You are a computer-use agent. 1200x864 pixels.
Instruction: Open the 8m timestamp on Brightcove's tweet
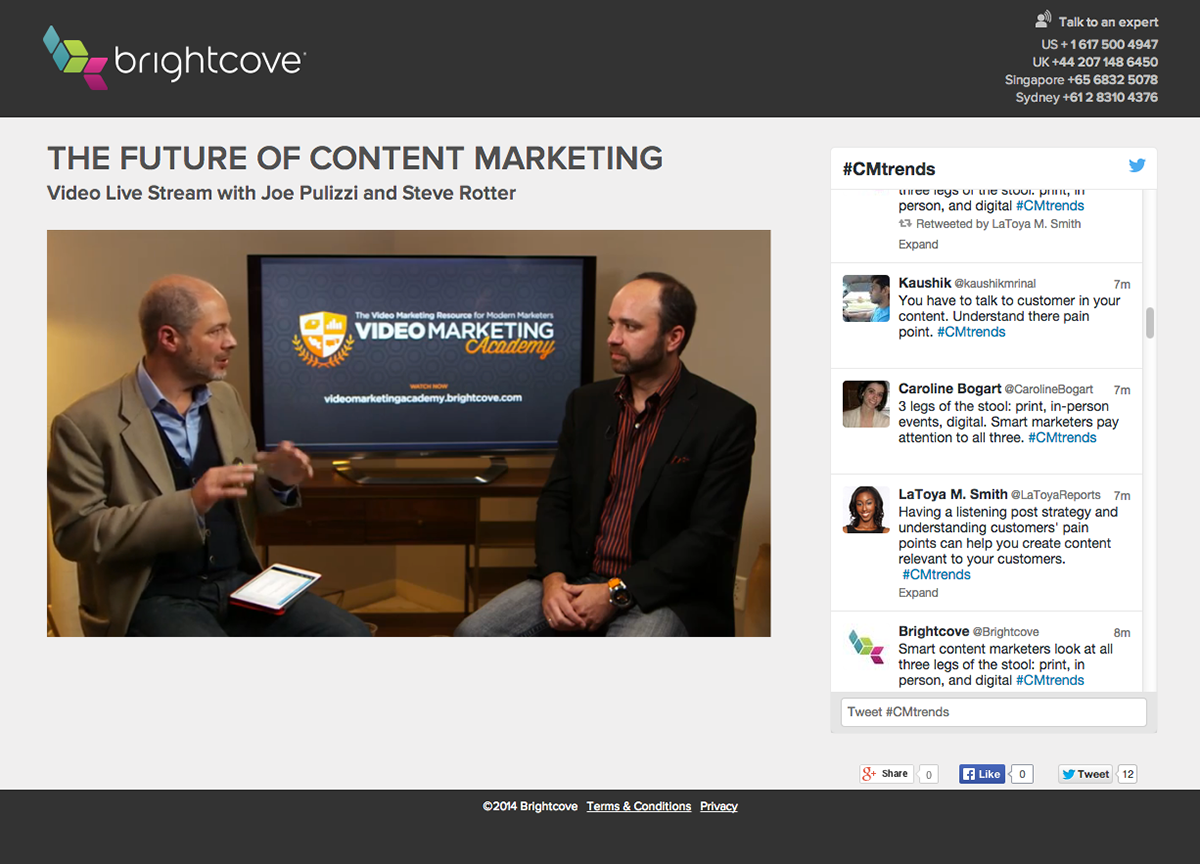point(1122,633)
